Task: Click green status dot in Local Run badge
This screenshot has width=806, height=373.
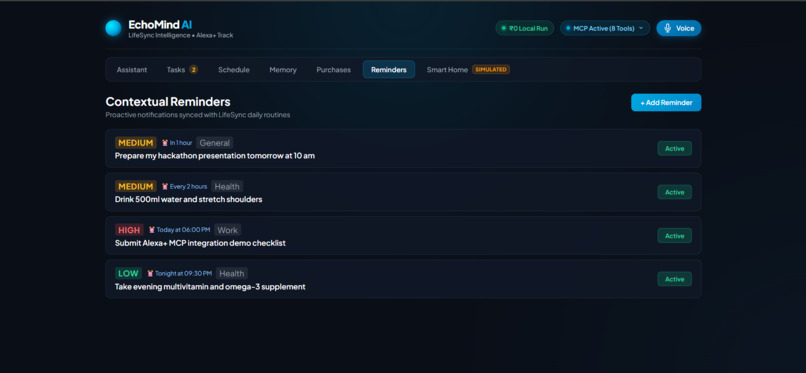Action: point(504,28)
